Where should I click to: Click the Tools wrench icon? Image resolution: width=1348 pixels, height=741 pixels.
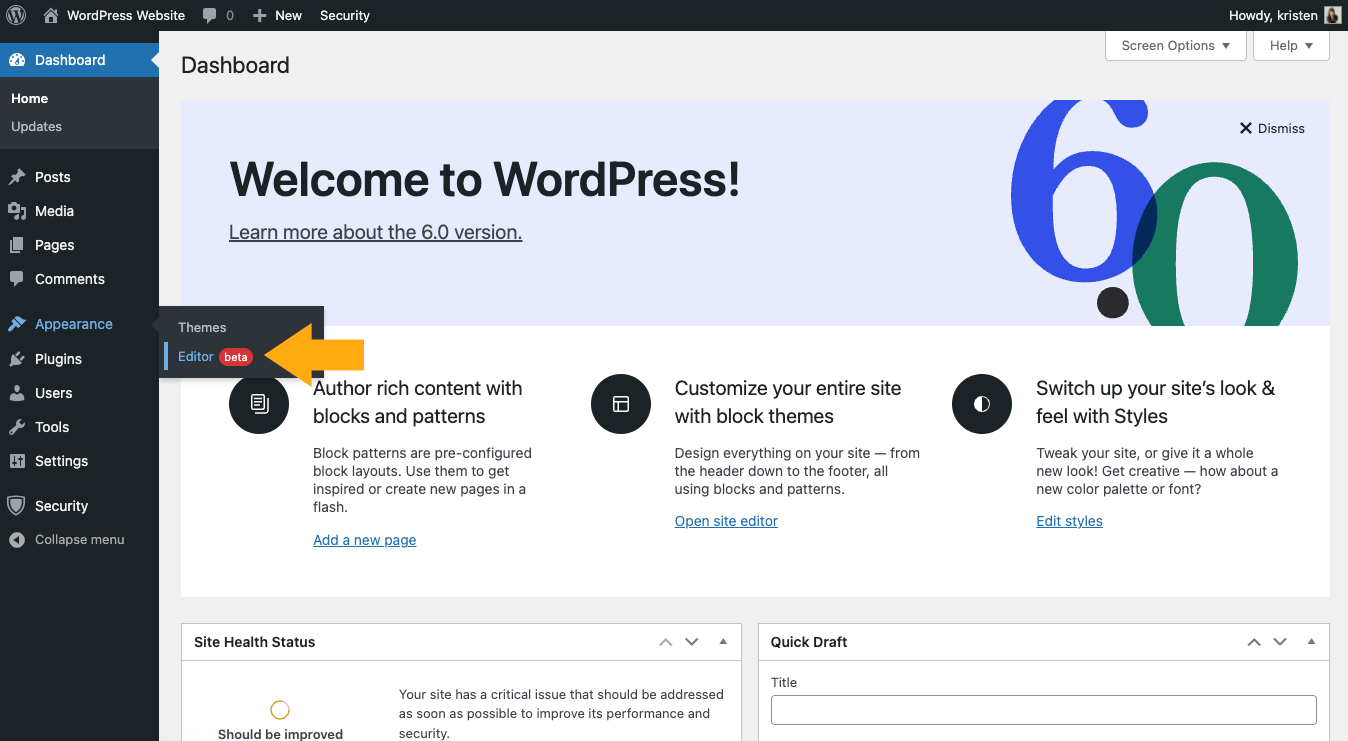click(x=17, y=427)
